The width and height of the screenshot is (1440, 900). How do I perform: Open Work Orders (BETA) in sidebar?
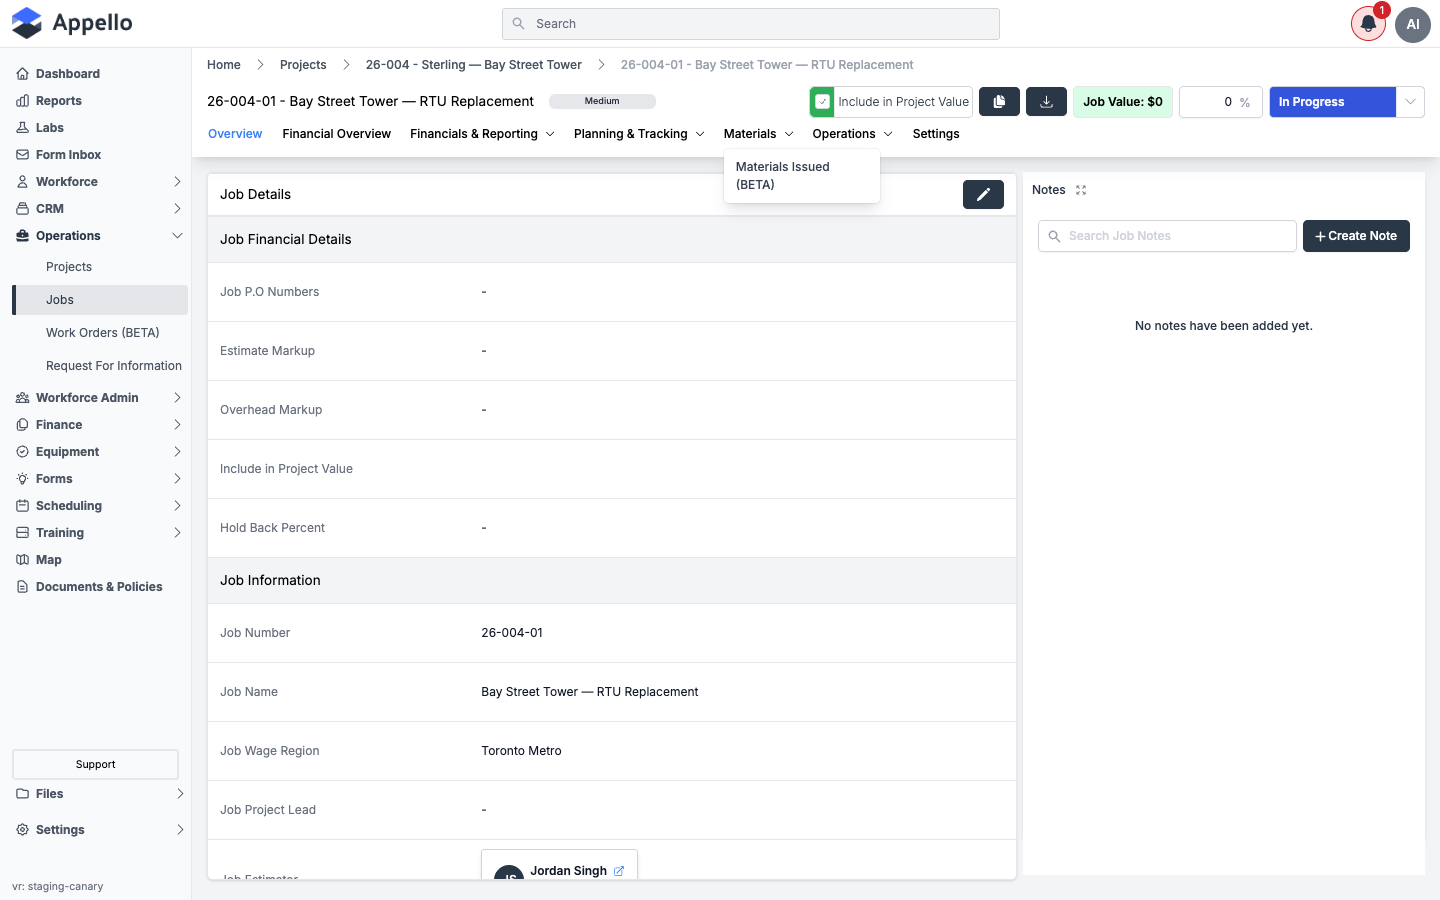(x=103, y=333)
